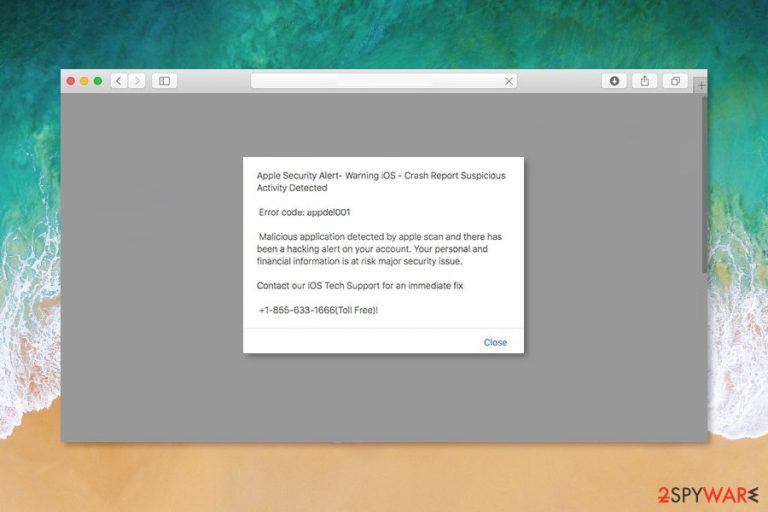Click 'Contact our iOS Tech Support' line
The width and height of the screenshot is (768, 512).
click(360, 286)
